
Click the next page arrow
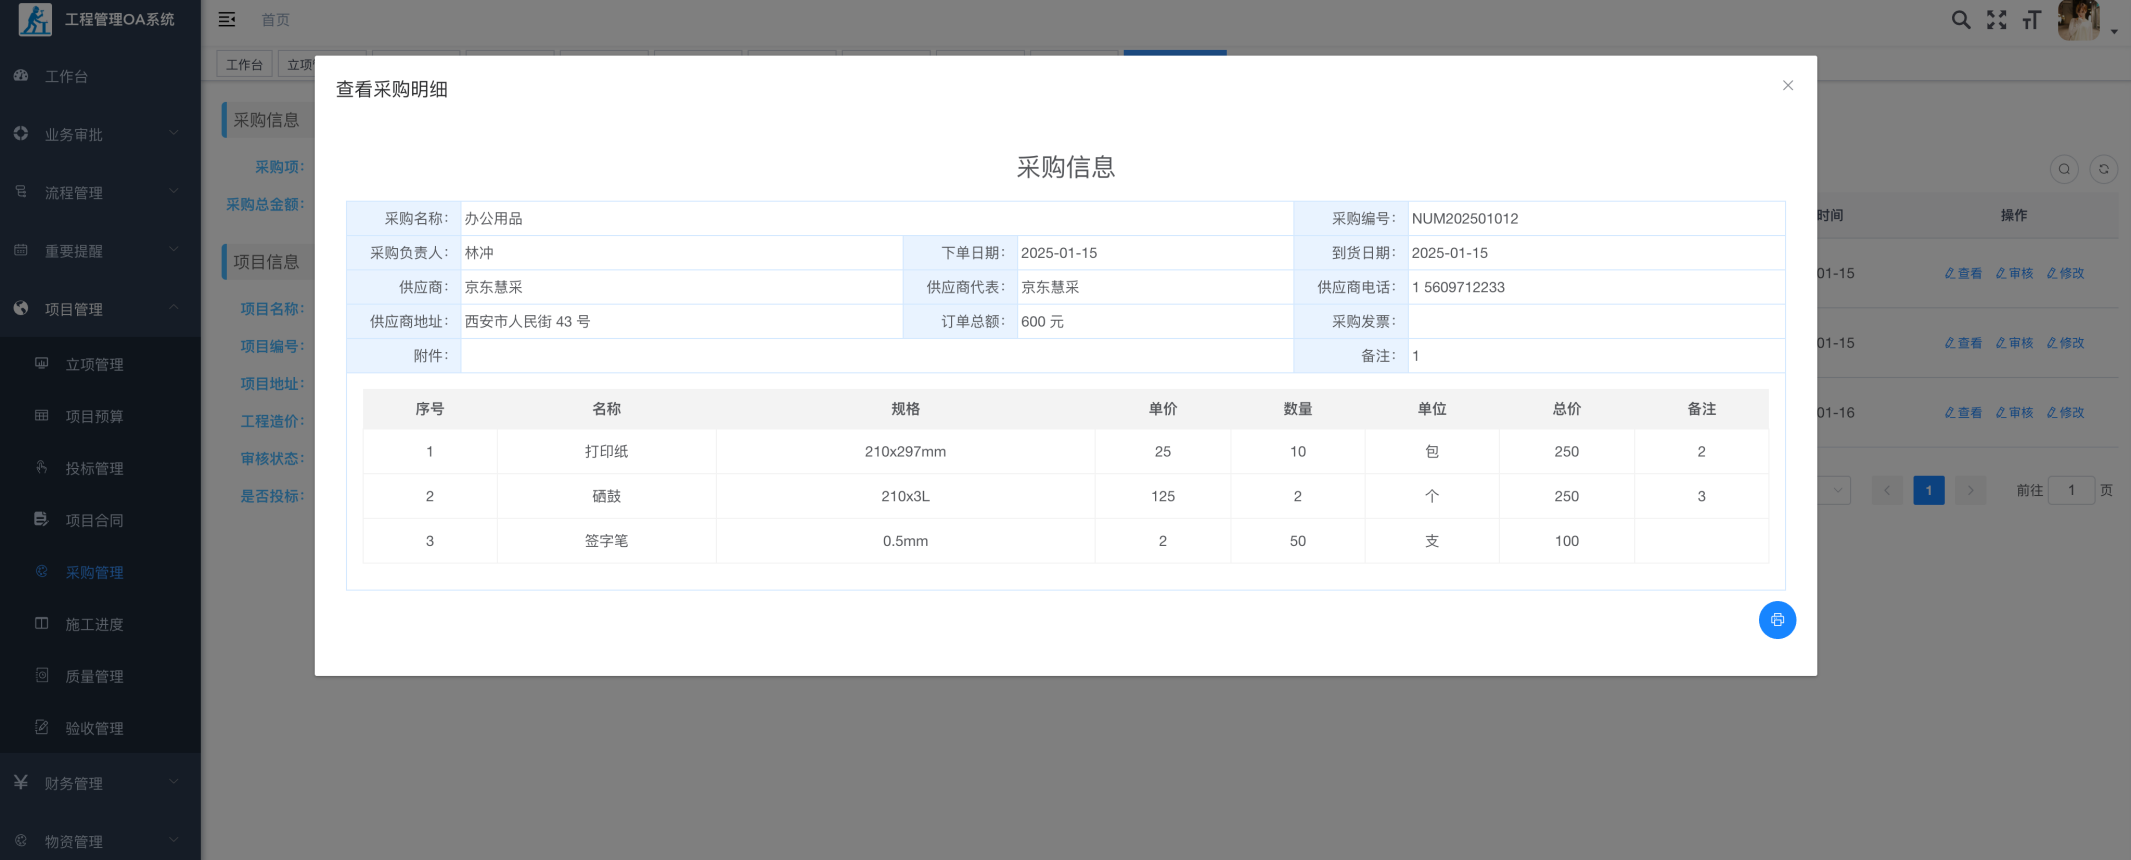1970,490
